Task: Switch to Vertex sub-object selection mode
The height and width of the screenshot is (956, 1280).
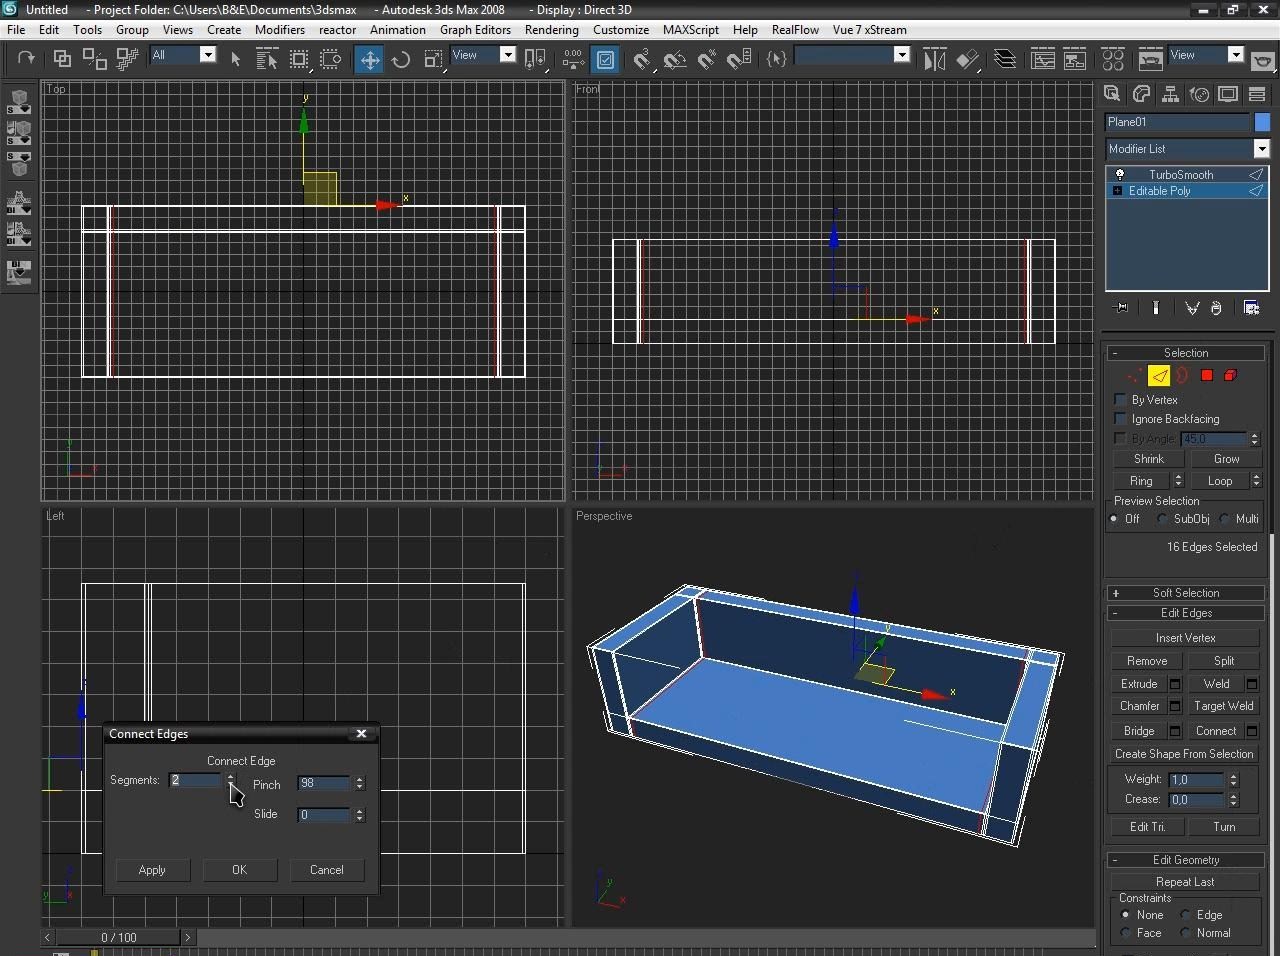Action: [x=1132, y=376]
